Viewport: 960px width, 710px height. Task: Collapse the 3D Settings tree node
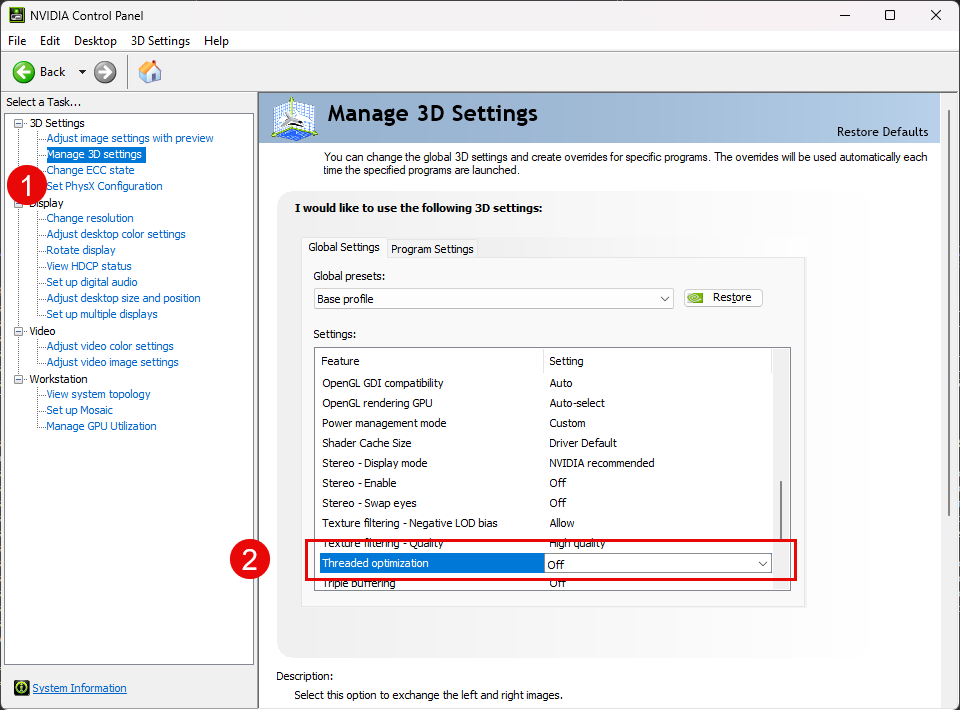(x=19, y=123)
